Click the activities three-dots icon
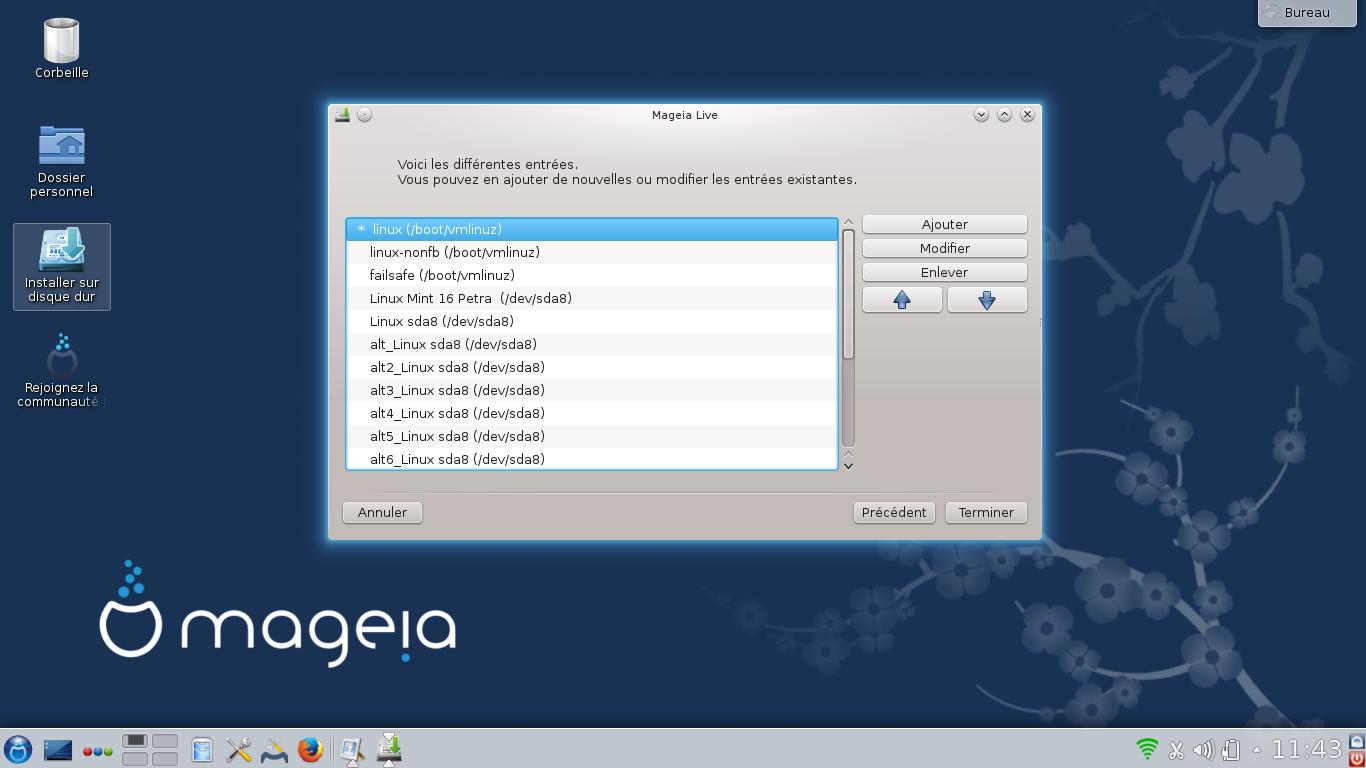The width and height of the screenshot is (1366, 768). (x=97, y=751)
